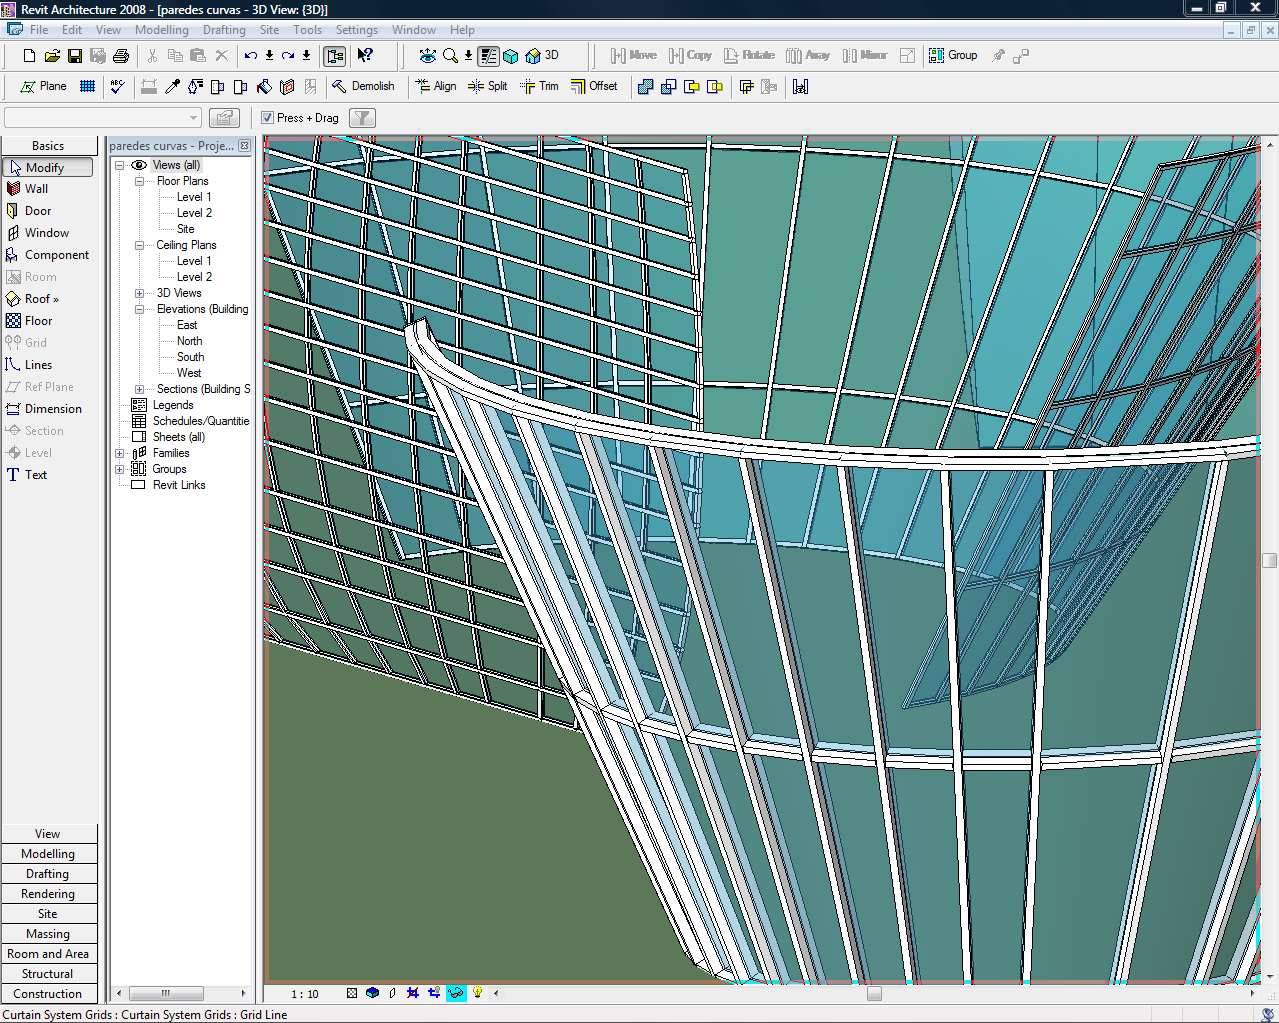Choose the Split tool
Screen dimensions: 1279x1023
[x=488, y=87]
